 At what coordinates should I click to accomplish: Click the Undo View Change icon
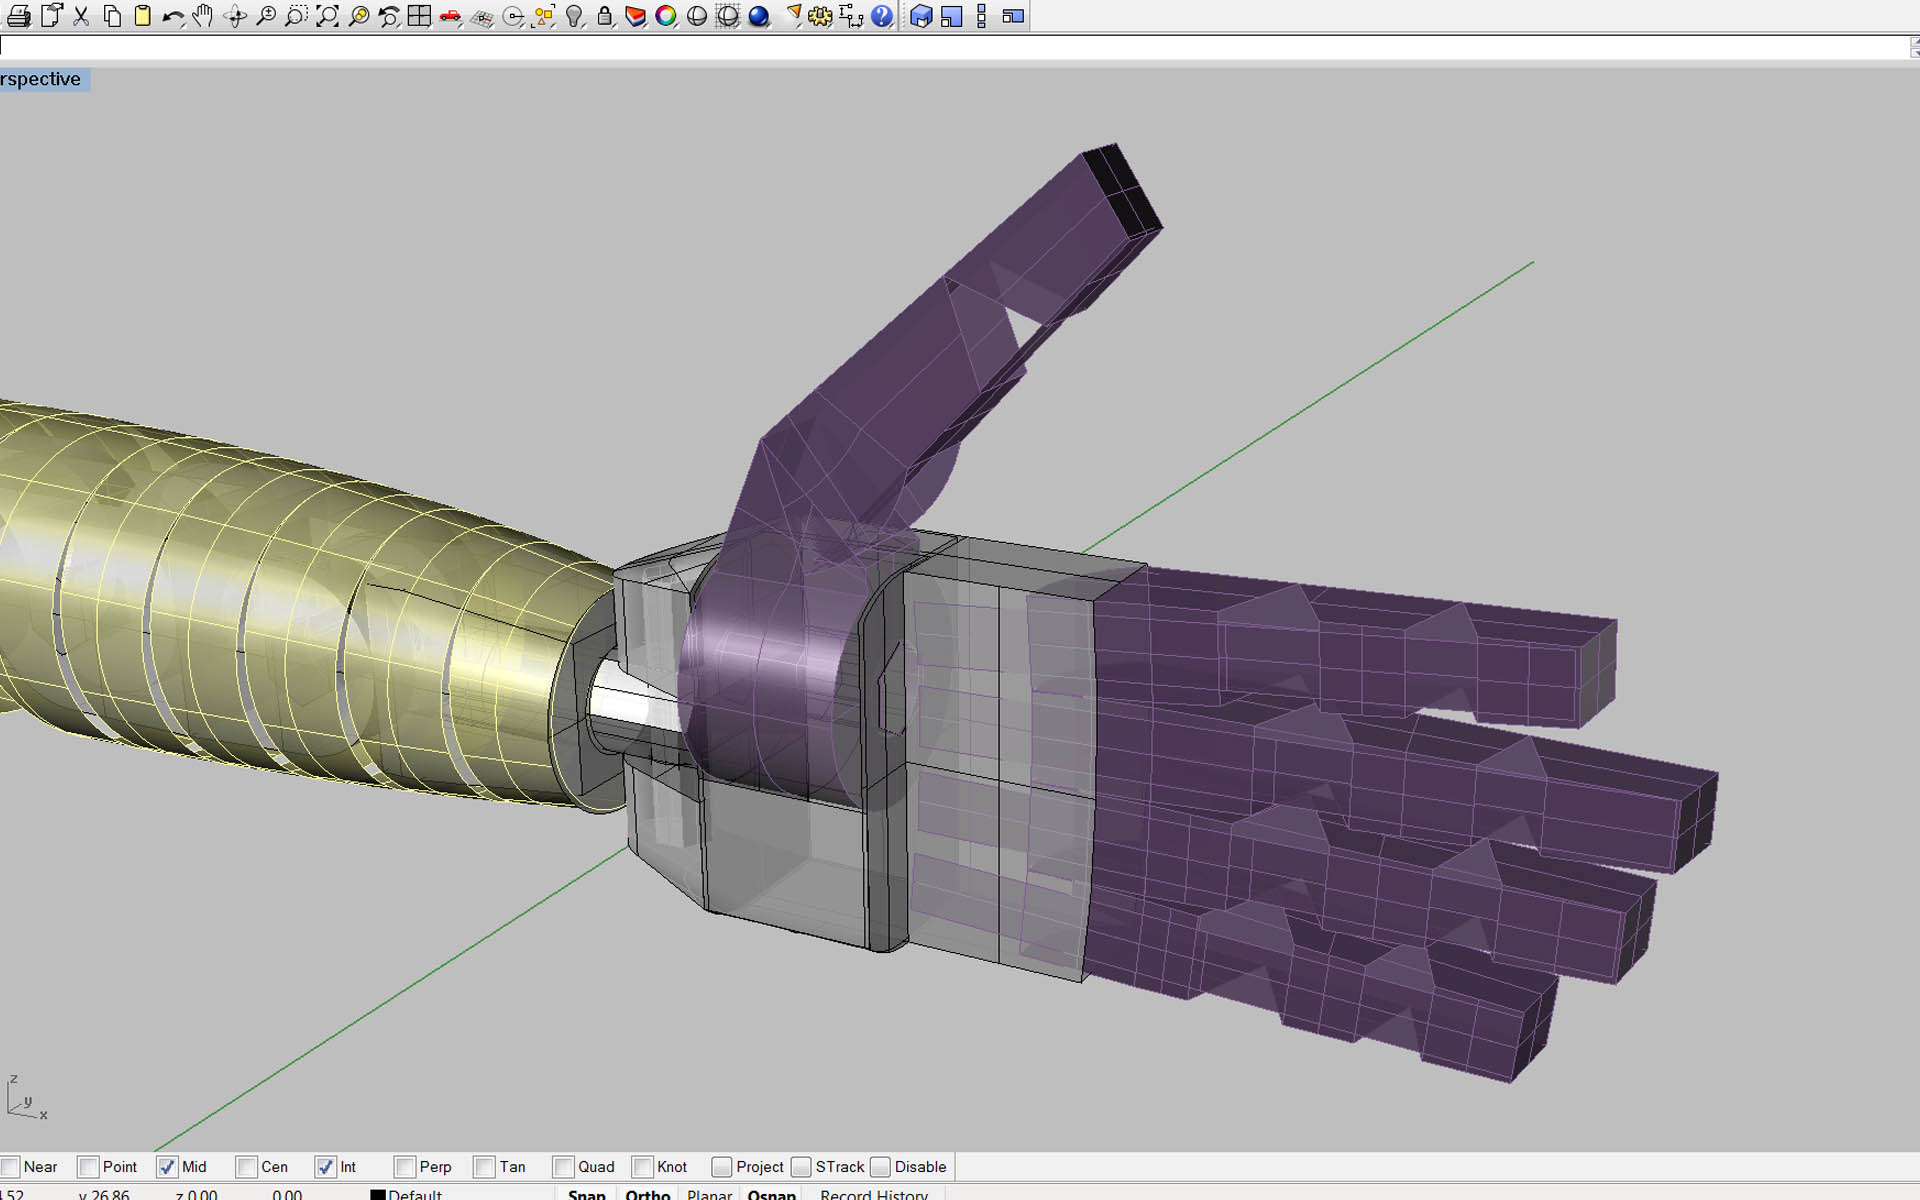pos(389,16)
